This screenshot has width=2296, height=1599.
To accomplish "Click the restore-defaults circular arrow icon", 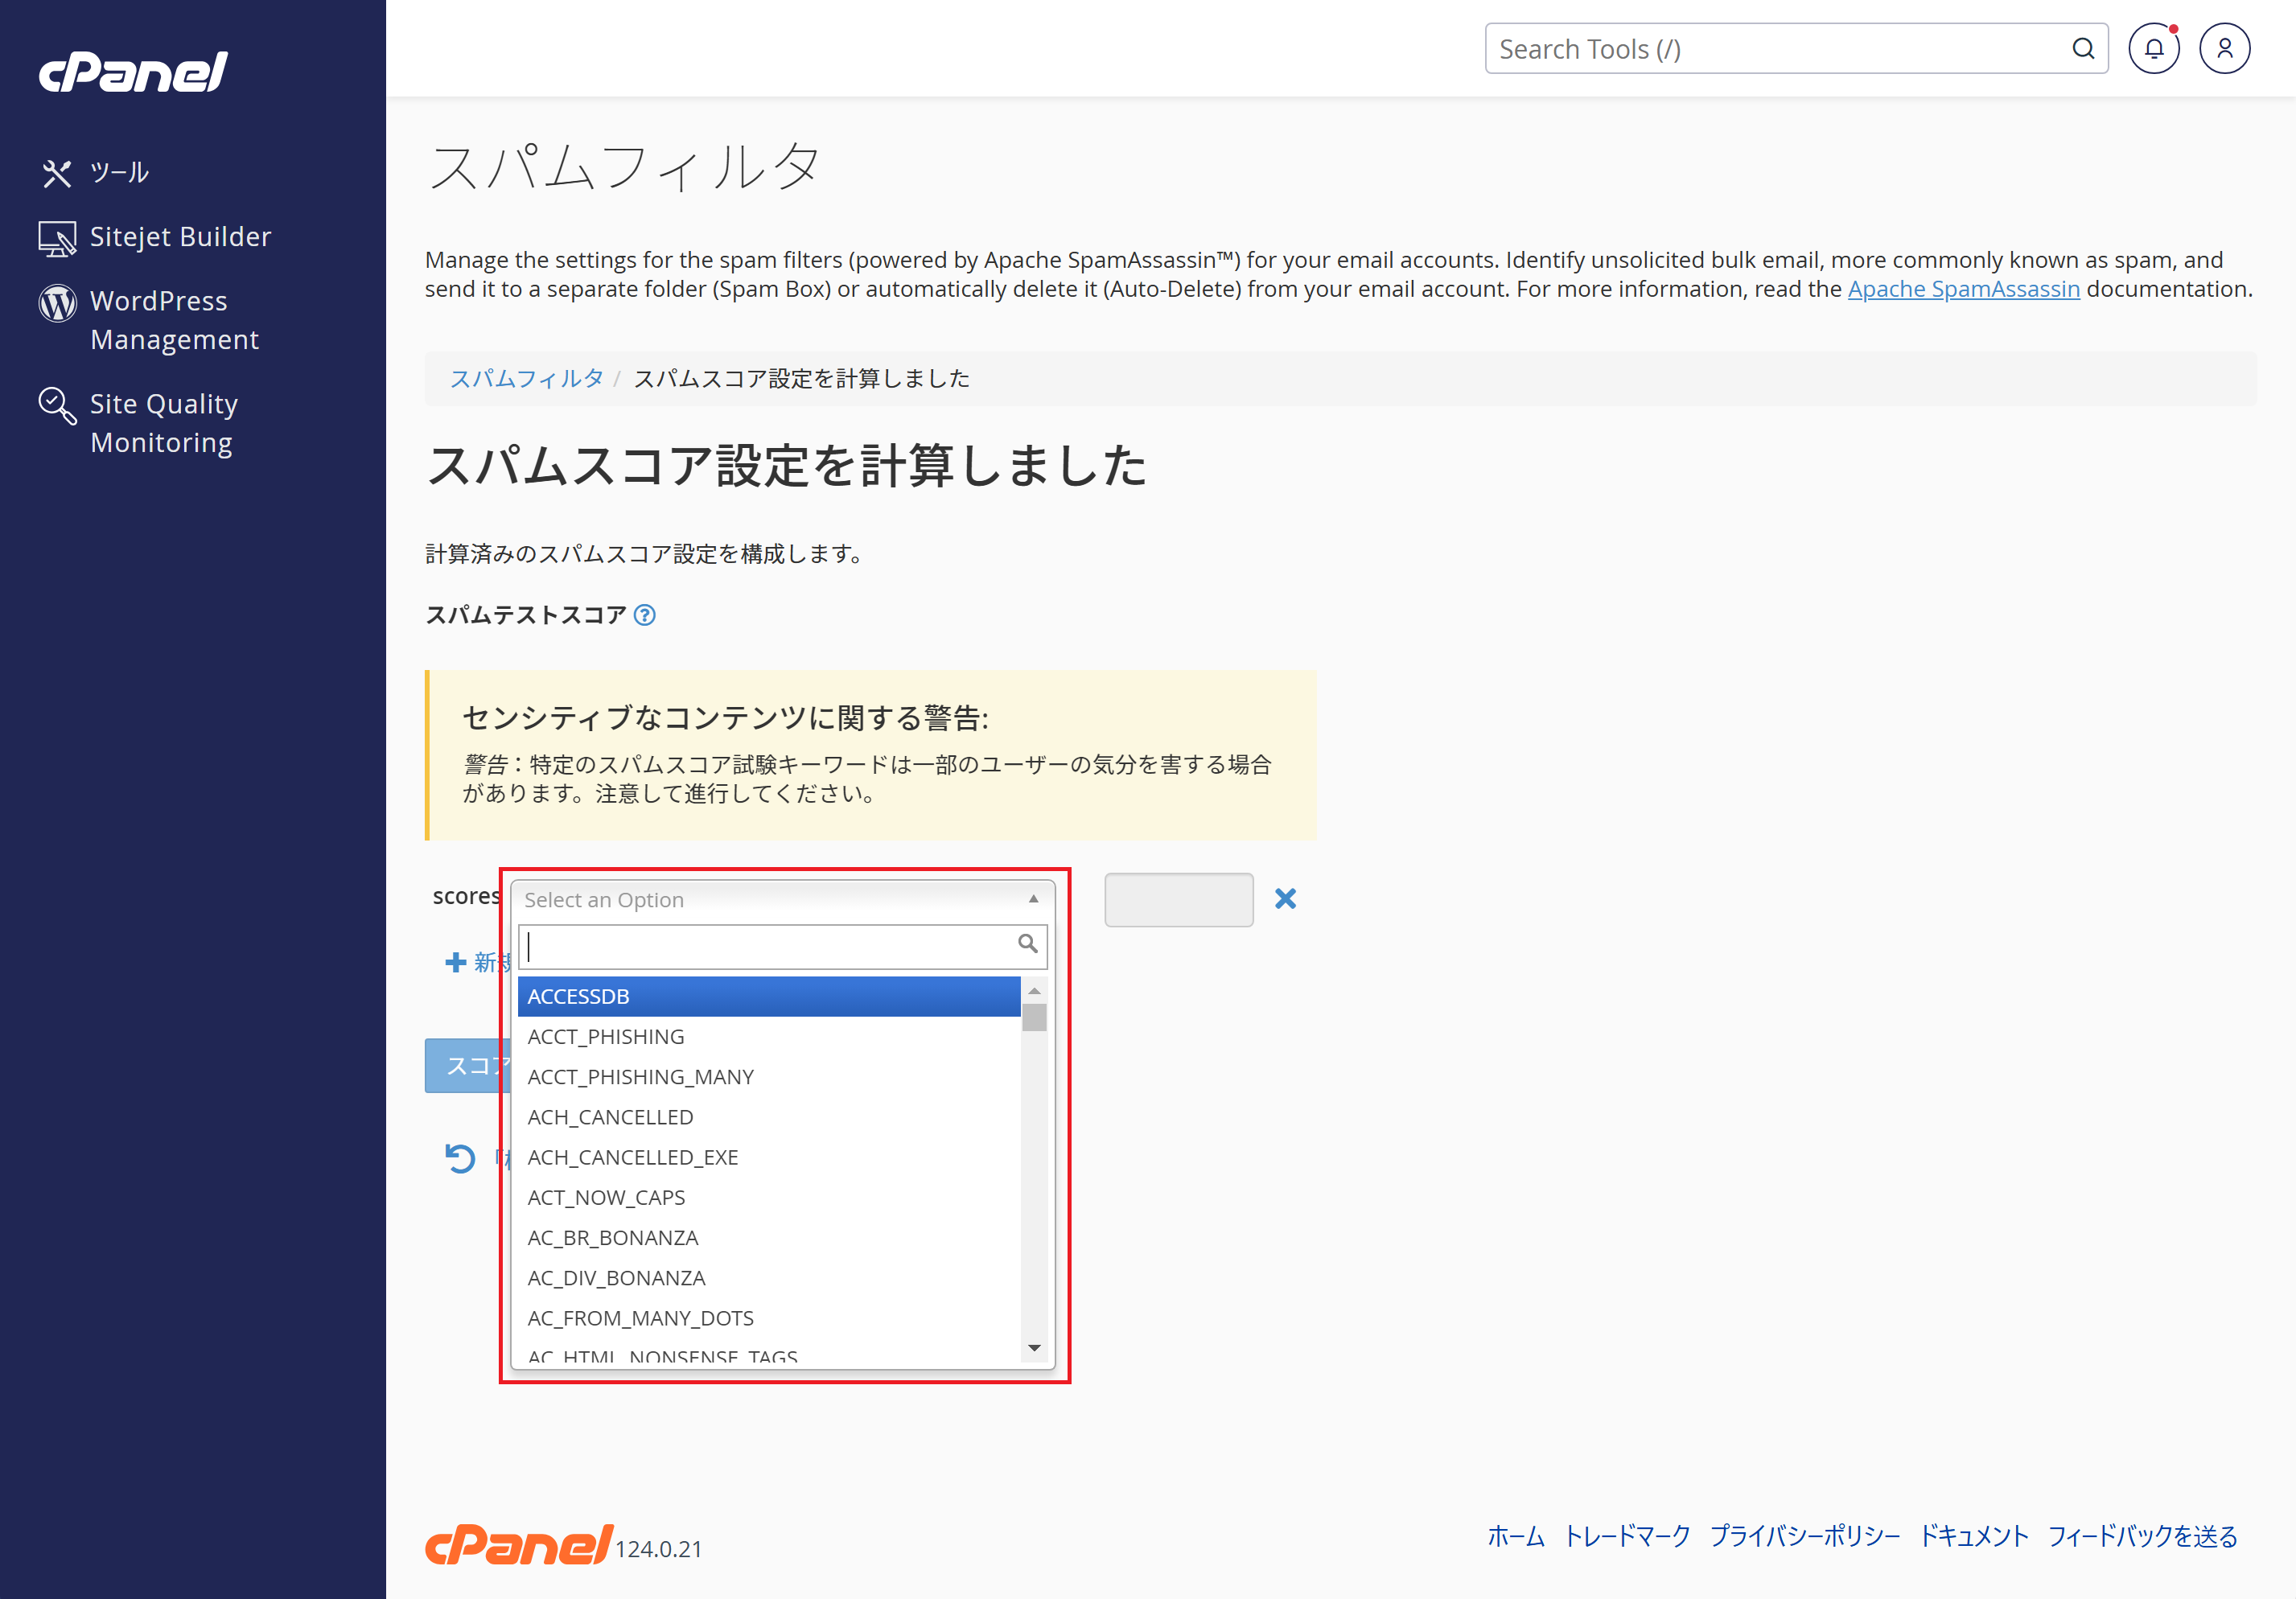I will click(460, 1158).
